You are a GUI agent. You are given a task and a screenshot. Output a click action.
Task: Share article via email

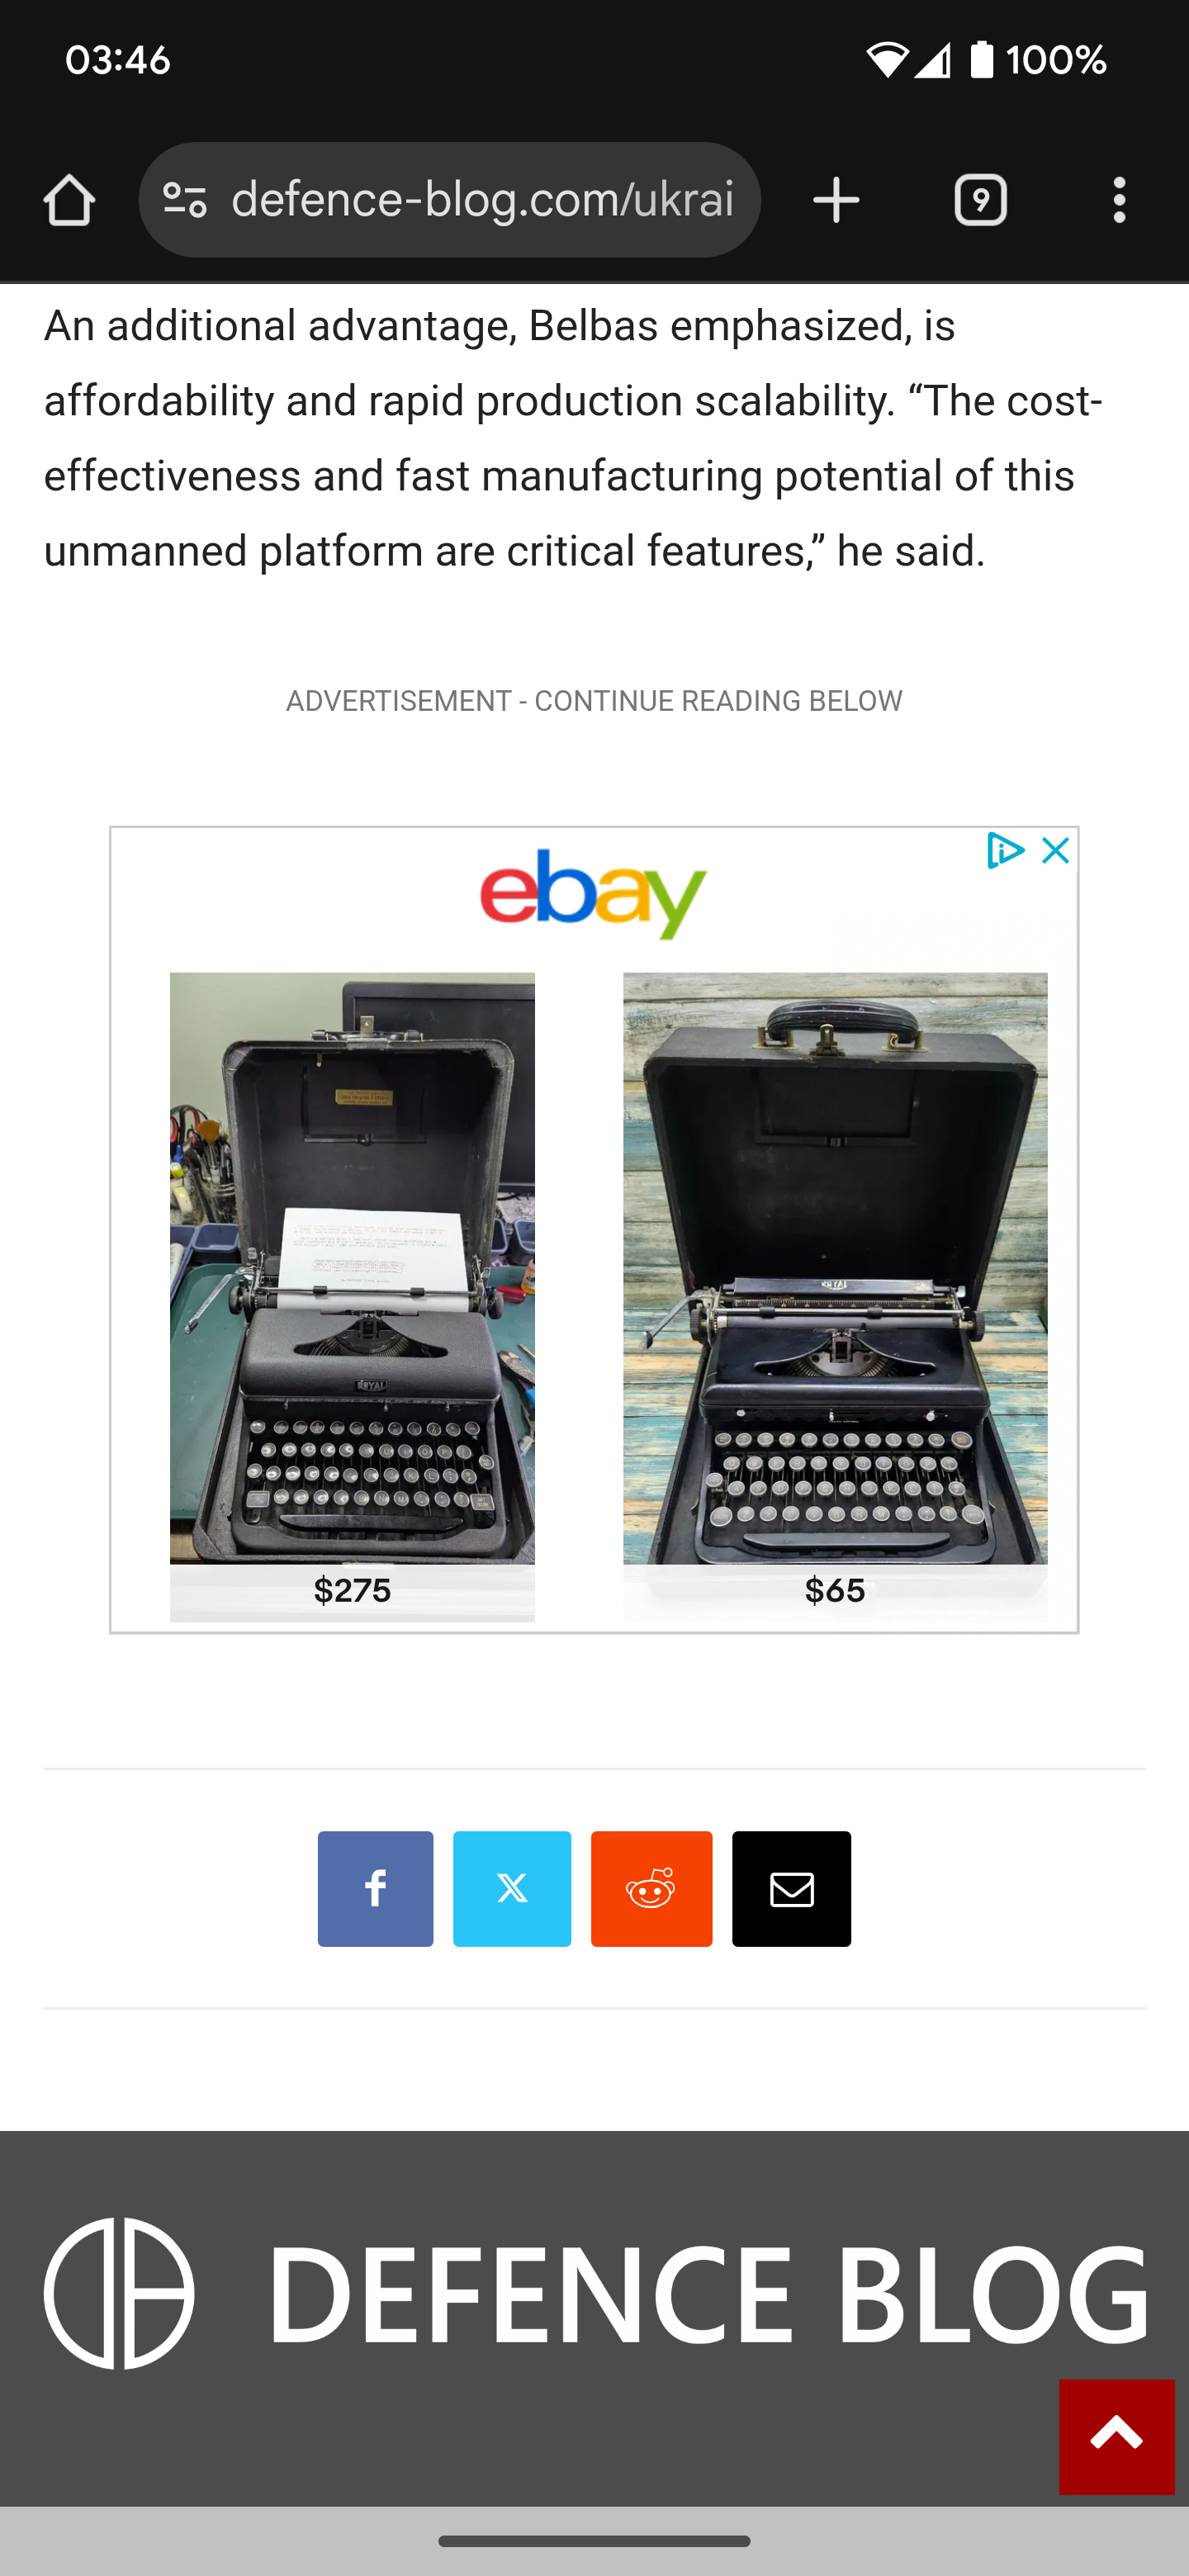click(791, 1889)
